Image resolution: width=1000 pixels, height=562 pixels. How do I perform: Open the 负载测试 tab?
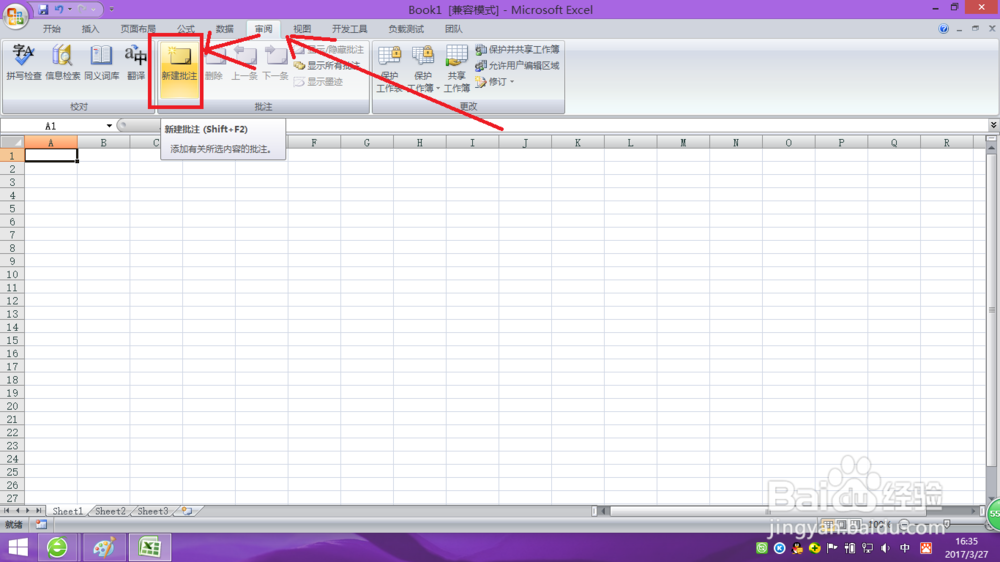(x=406, y=29)
